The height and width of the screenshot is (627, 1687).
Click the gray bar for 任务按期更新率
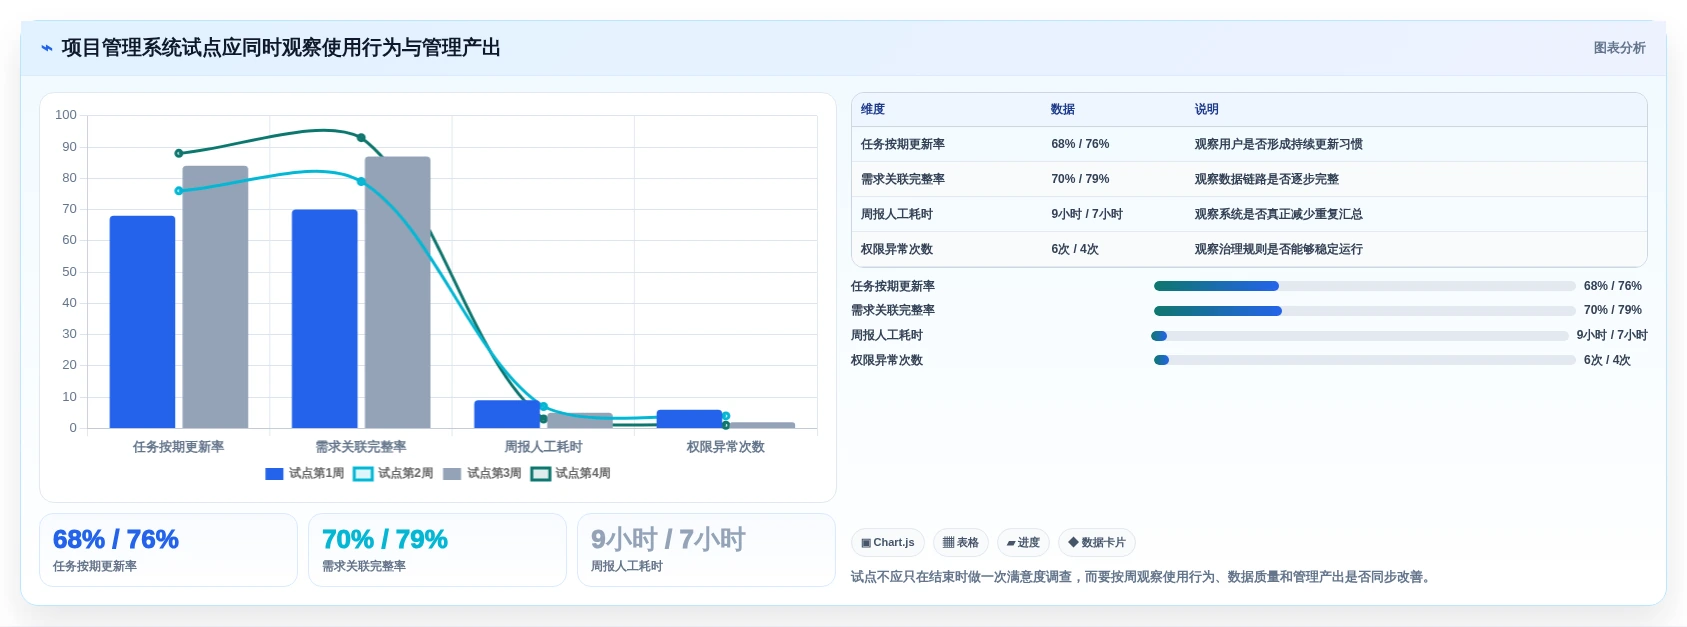point(215,297)
